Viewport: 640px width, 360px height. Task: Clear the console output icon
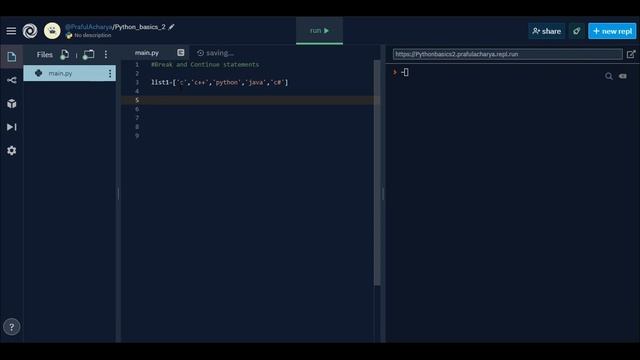[x=623, y=76]
